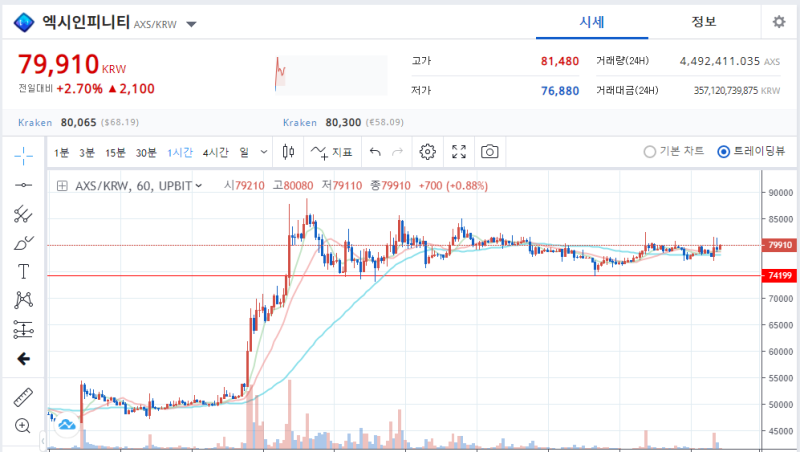Click the mini price sparkline thumbnail
The width and height of the screenshot is (800, 452).
coord(331,75)
